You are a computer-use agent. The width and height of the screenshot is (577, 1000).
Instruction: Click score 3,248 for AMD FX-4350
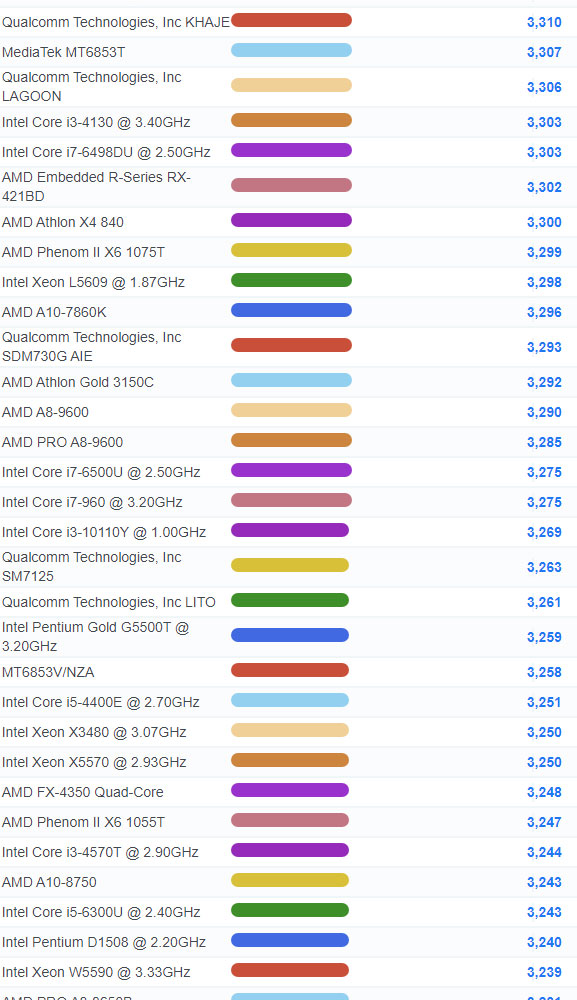click(x=544, y=793)
